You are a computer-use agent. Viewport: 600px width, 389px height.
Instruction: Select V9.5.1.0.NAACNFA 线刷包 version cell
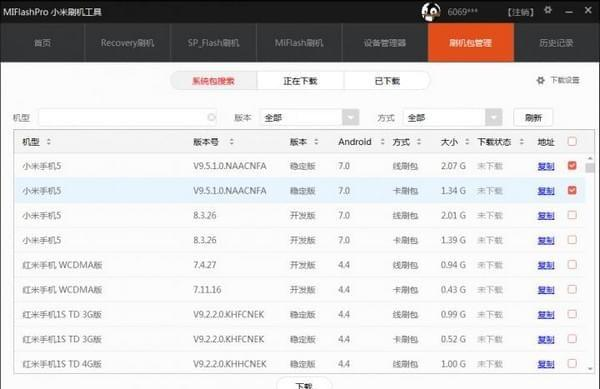pos(230,166)
